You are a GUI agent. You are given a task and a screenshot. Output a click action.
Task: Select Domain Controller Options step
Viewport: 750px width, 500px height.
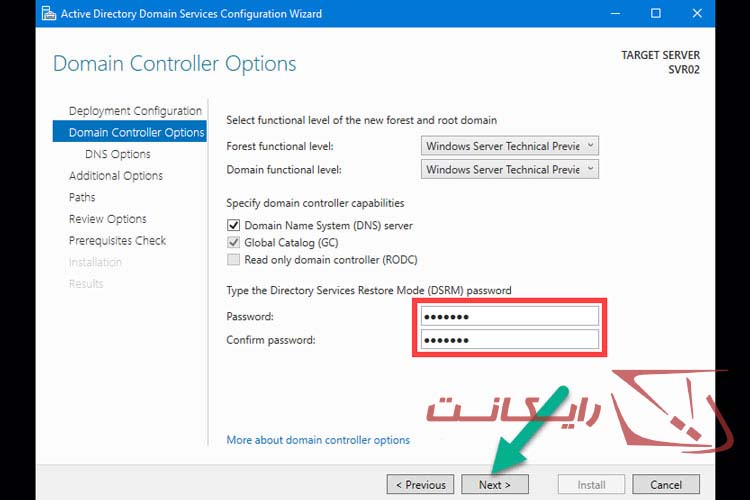136,132
